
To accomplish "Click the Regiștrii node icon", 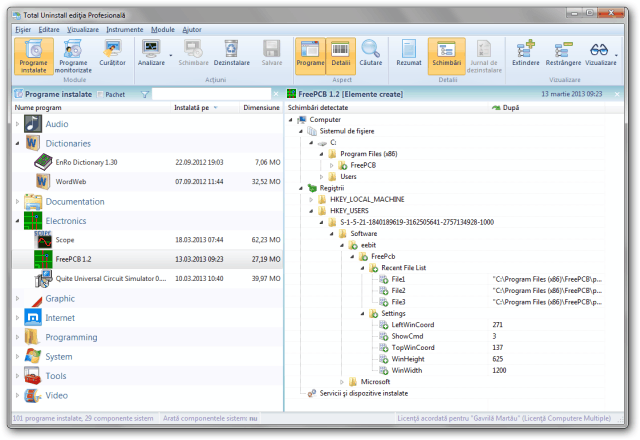I will coord(312,188).
